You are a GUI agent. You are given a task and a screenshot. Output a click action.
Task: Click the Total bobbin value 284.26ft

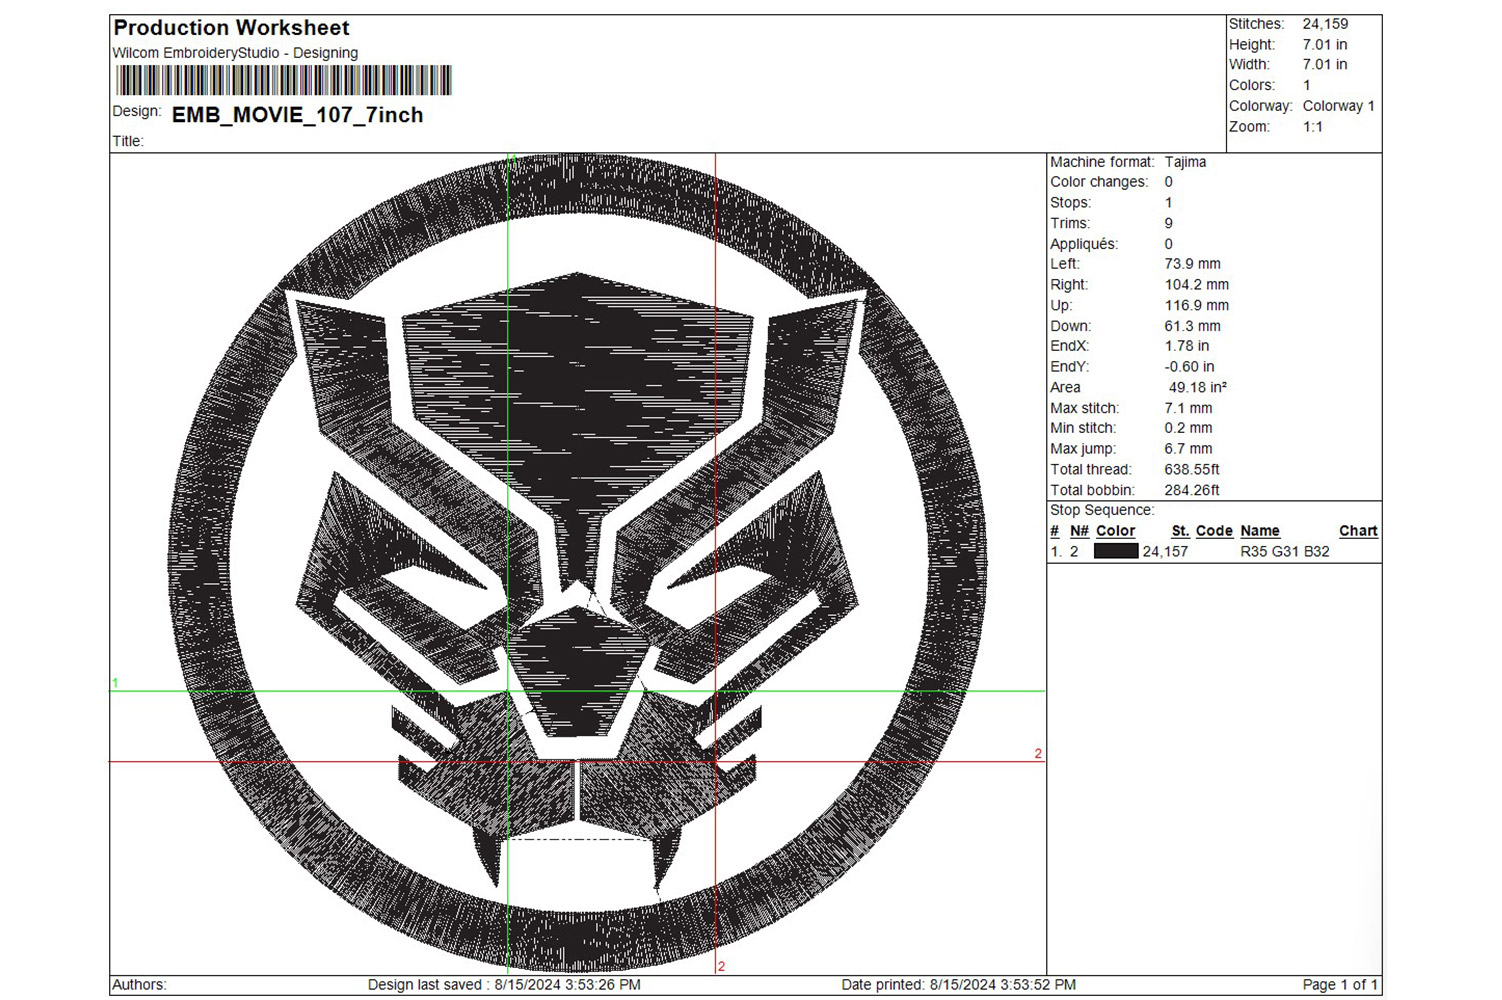[1192, 490]
